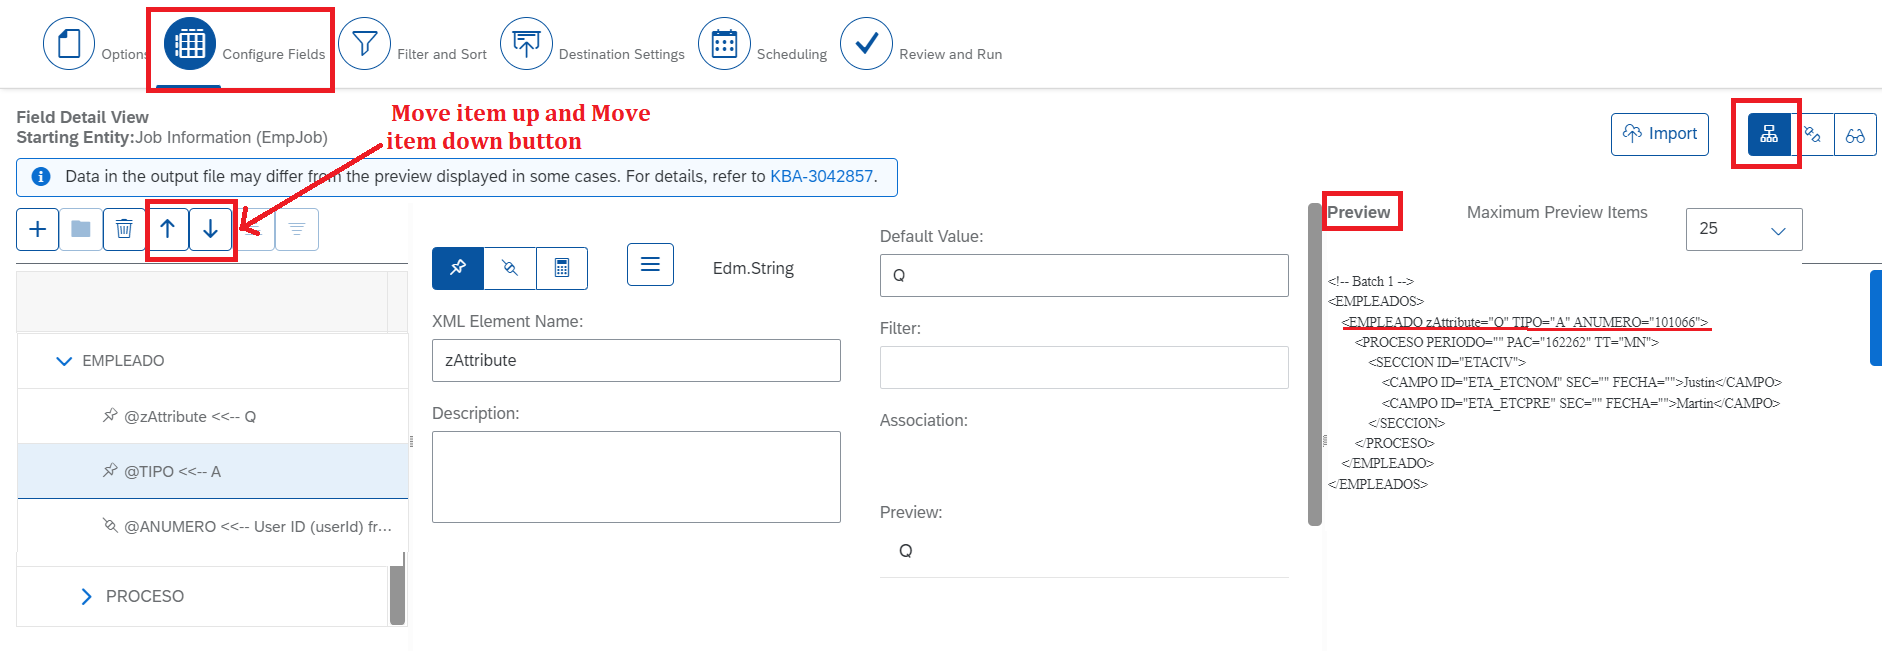This screenshot has width=1882, height=651.
Task: Select the unlinked field type toggle
Action: pos(510,268)
